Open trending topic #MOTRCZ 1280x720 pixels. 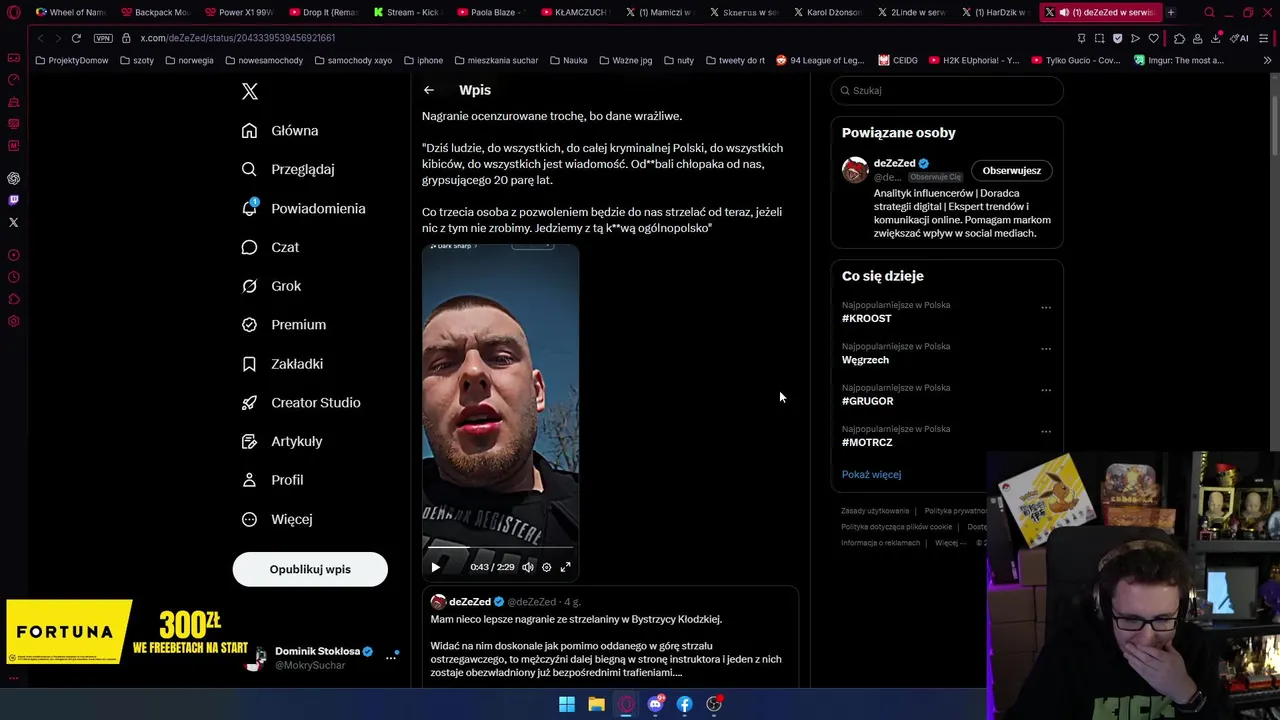[x=867, y=442]
